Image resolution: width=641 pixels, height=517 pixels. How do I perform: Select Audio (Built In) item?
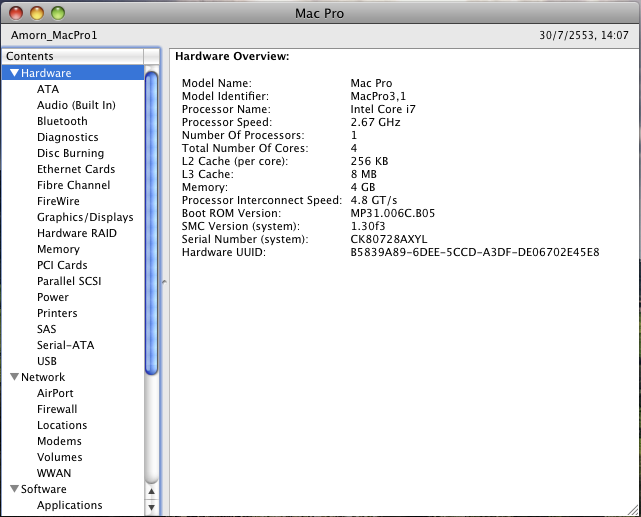coord(76,105)
